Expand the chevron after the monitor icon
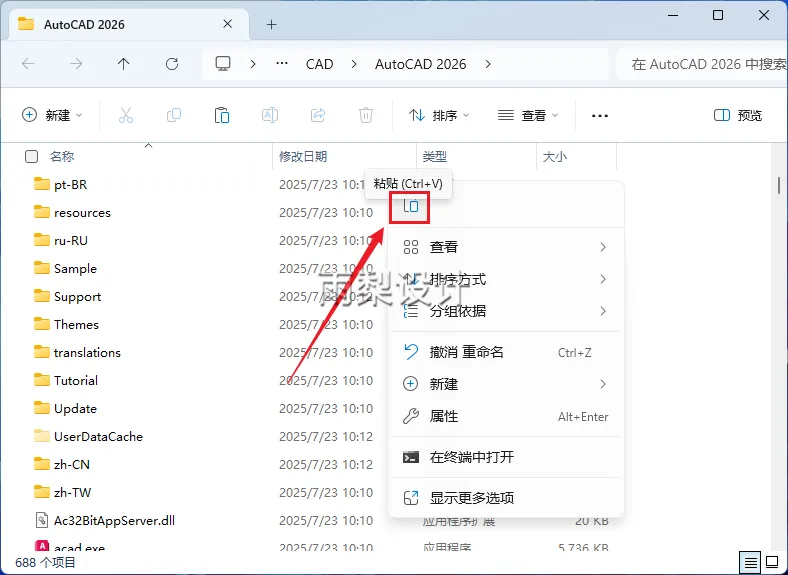Viewport: 788px width, 575px height. (253, 64)
